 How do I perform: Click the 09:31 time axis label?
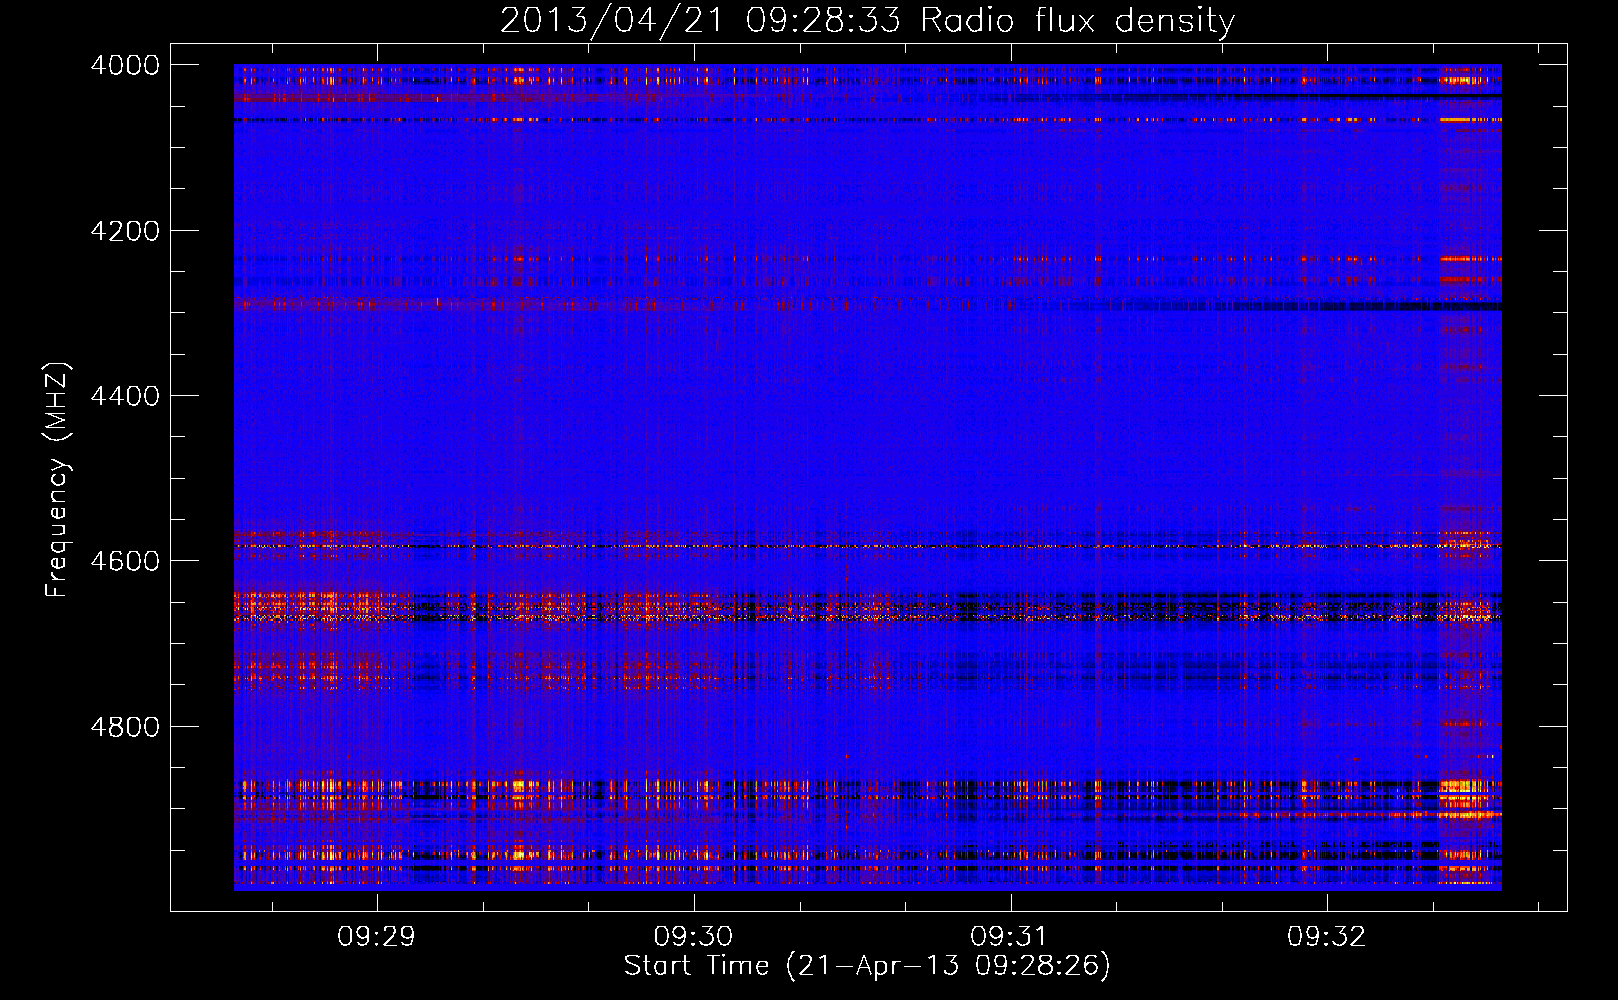click(x=1010, y=937)
